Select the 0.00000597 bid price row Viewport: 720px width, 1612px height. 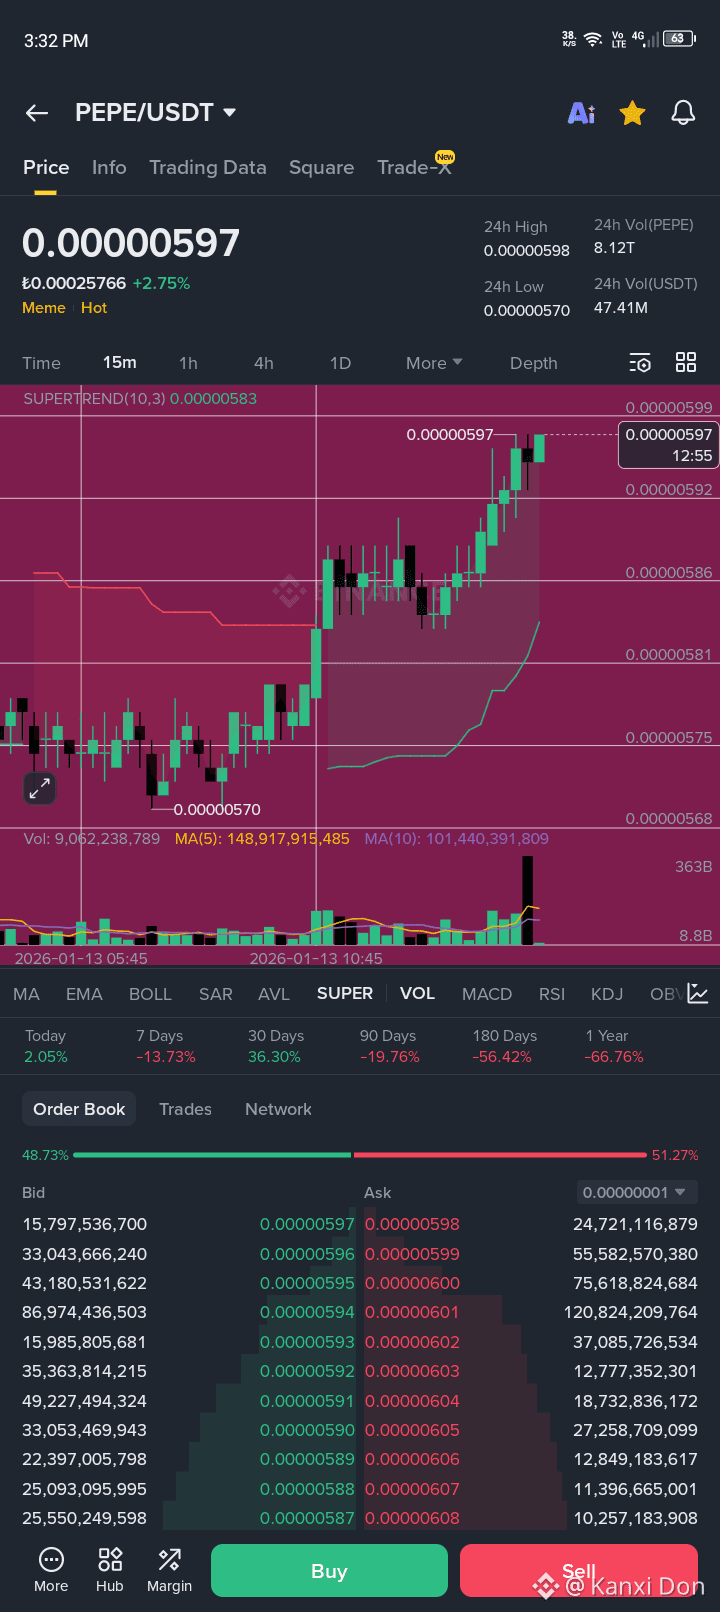click(188, 1224)
